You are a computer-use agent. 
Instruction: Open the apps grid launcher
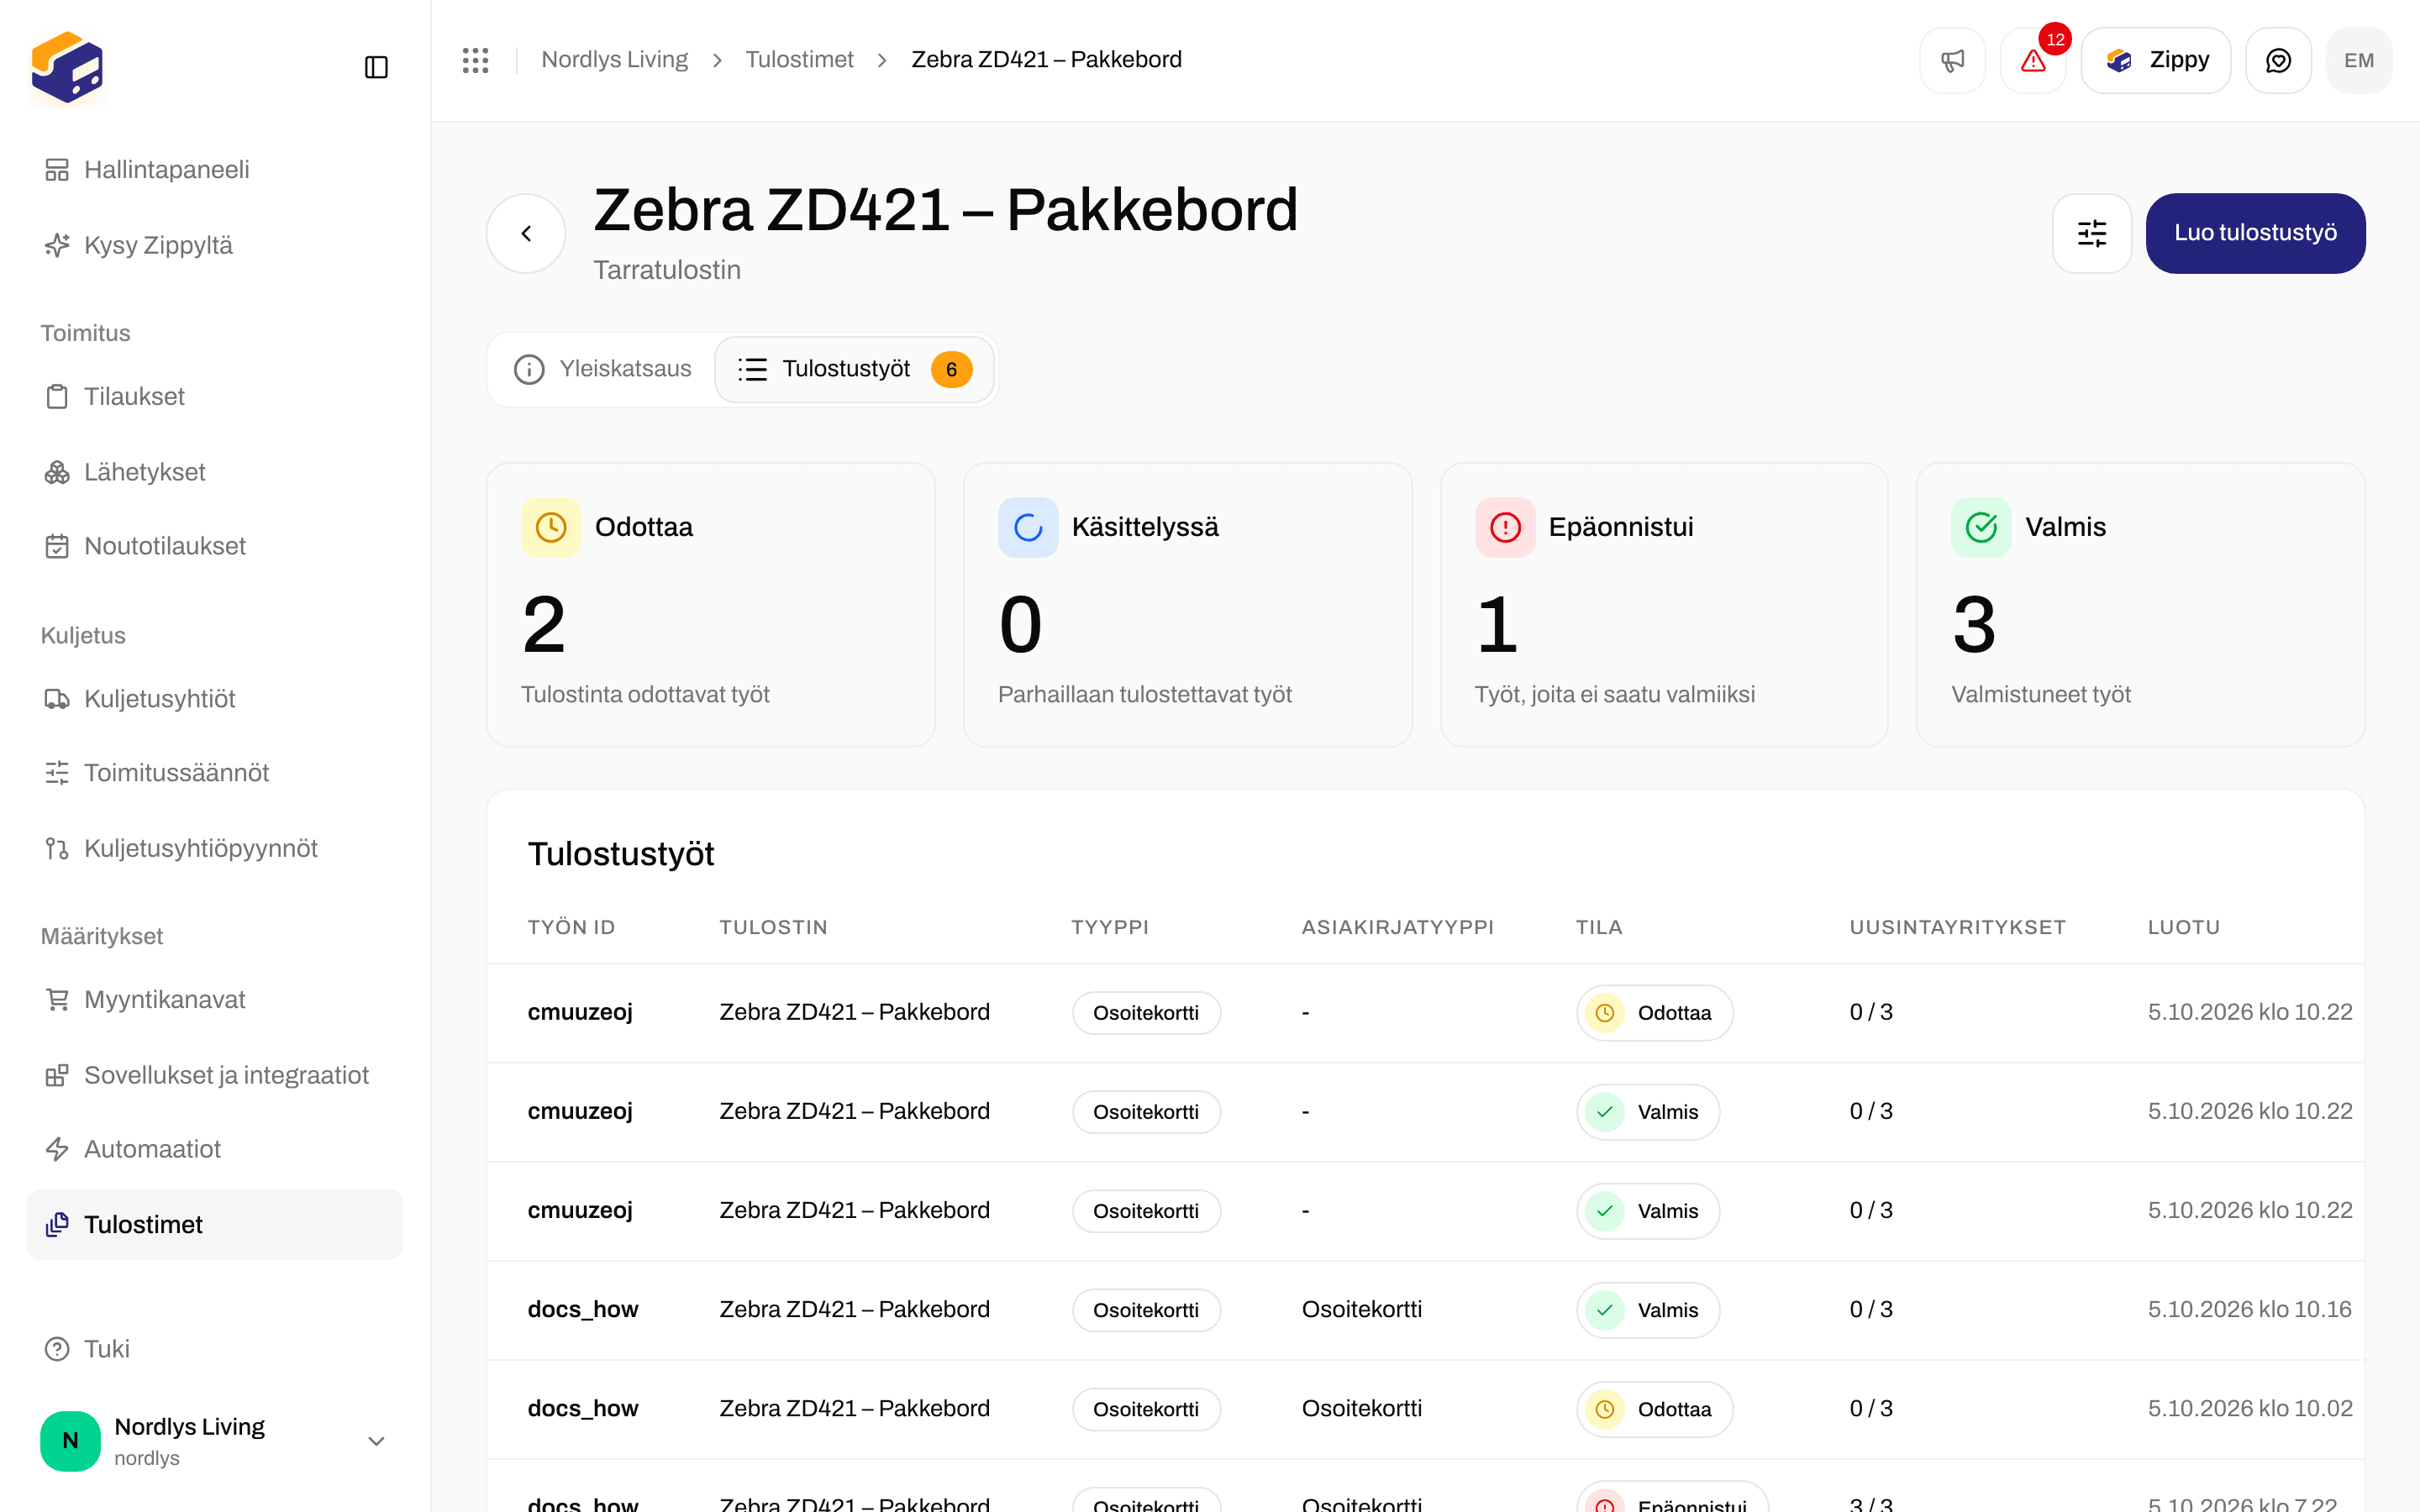tap(475, 60)
